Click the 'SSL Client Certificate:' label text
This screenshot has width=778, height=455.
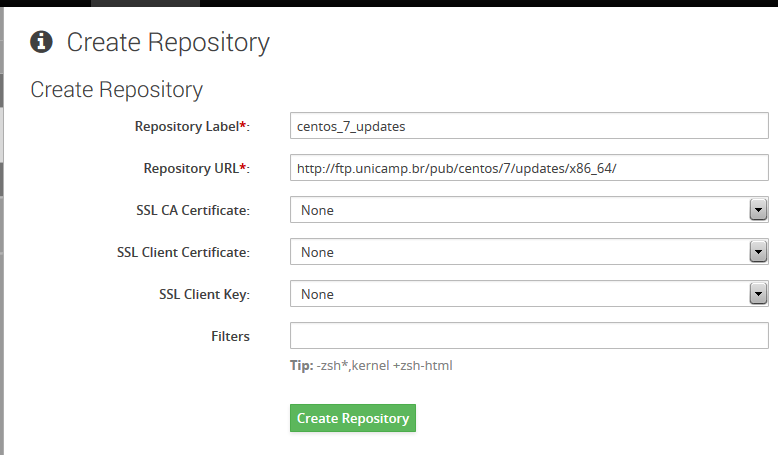pyautogui.click(x=183, y=253)
